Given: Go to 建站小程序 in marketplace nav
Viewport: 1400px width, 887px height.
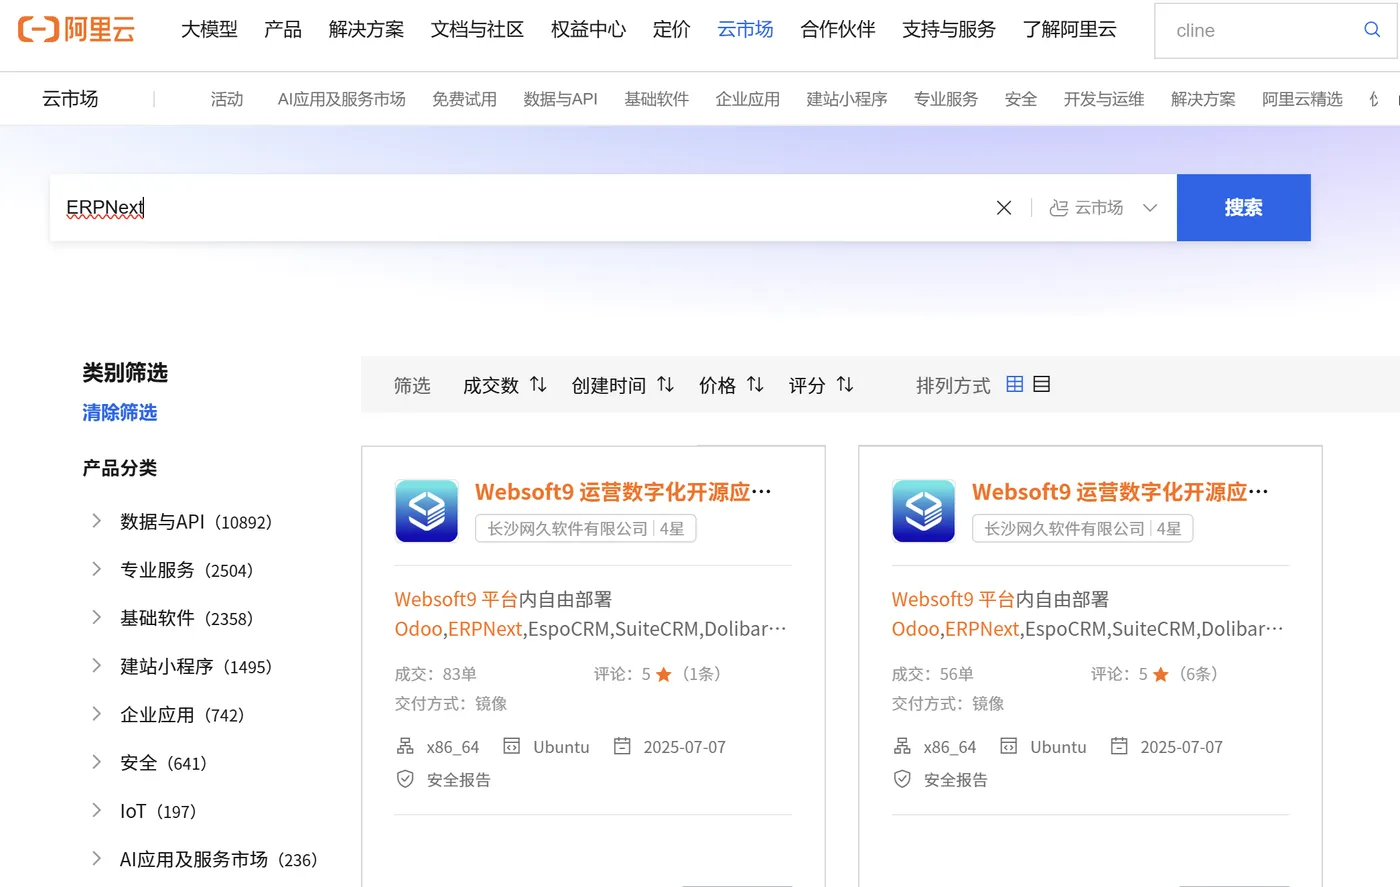Looking at the screenshot, I should pyautogui.click(x=847, y=99).
